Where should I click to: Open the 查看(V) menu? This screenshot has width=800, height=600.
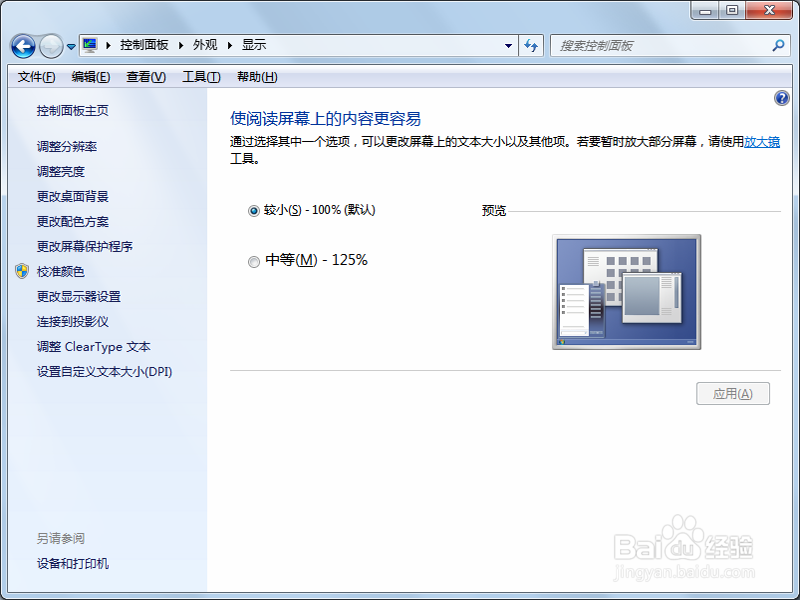146,77
